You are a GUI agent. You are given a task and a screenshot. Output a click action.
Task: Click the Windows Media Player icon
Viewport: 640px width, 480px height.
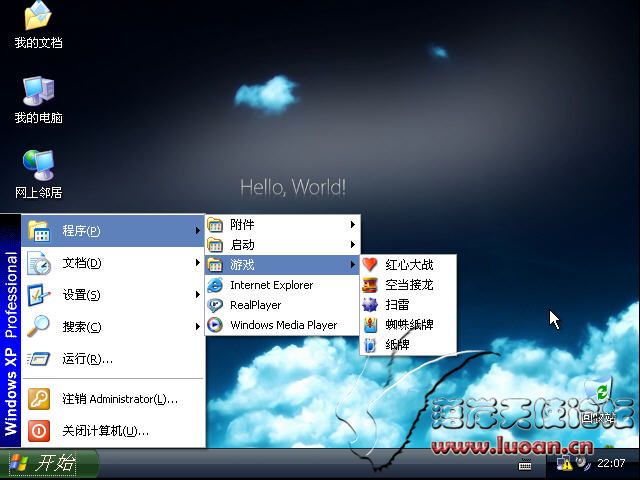[215, 325]
